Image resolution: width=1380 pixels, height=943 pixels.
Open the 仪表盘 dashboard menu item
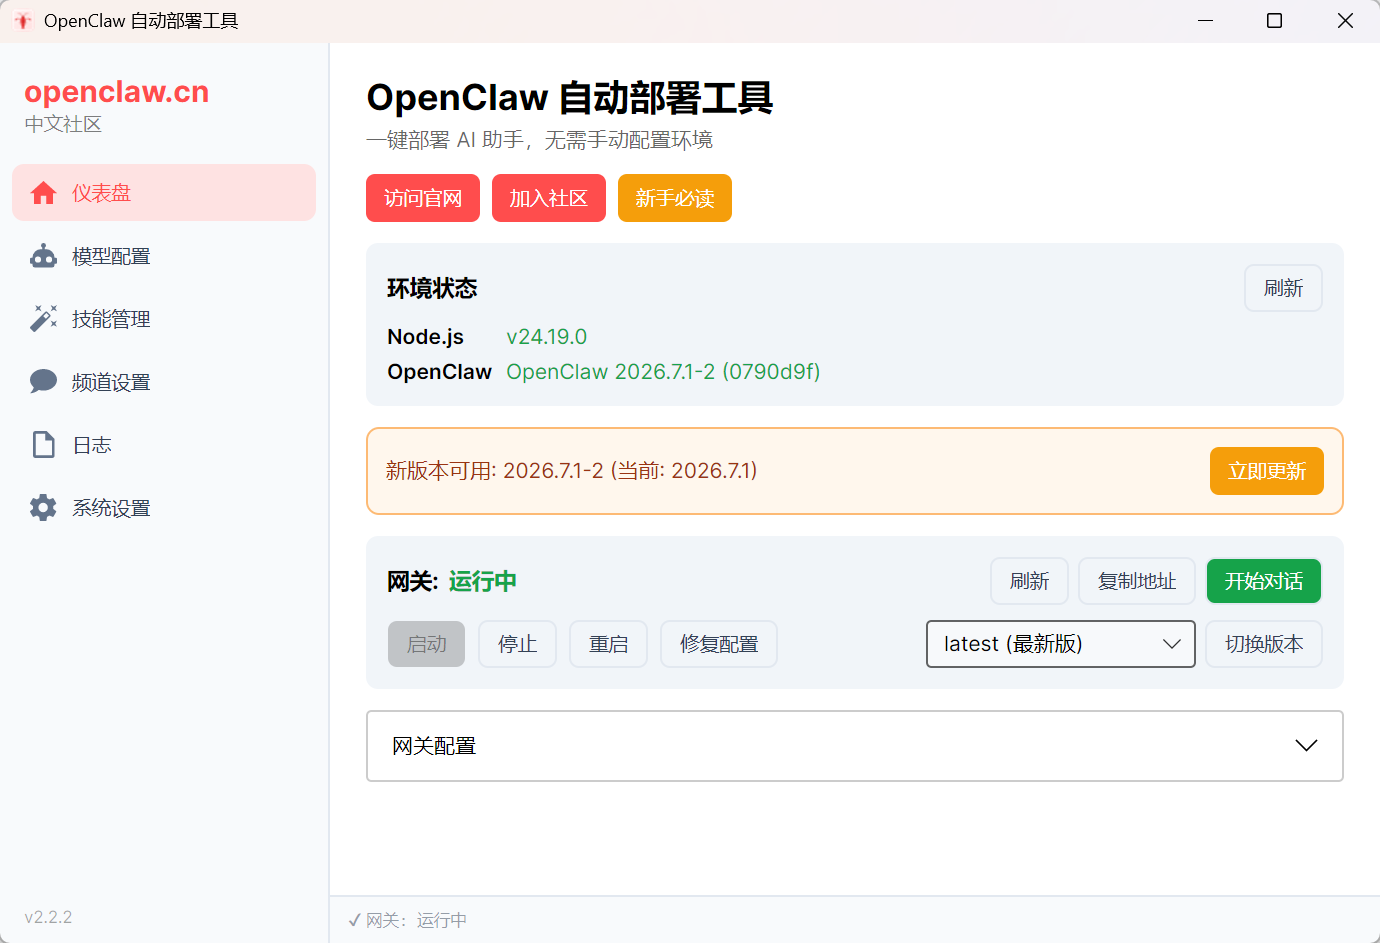[x=164, y=193]
